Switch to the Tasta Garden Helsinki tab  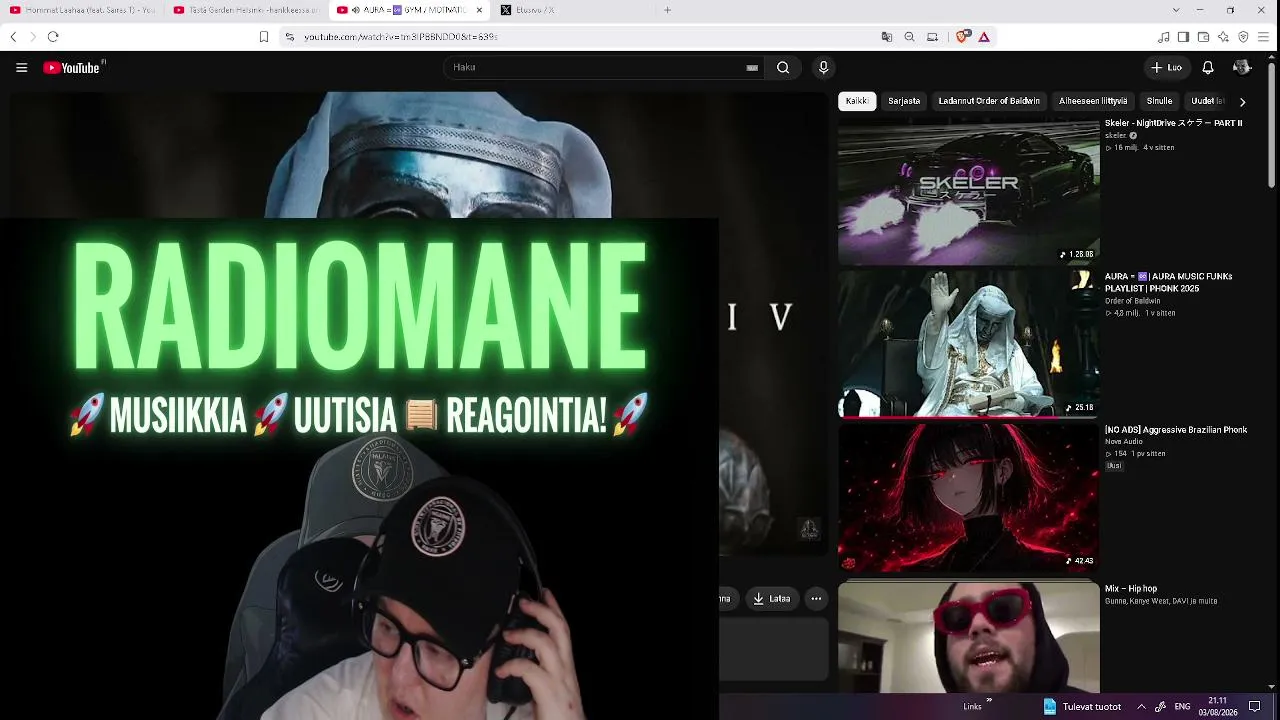click(246, 10)
